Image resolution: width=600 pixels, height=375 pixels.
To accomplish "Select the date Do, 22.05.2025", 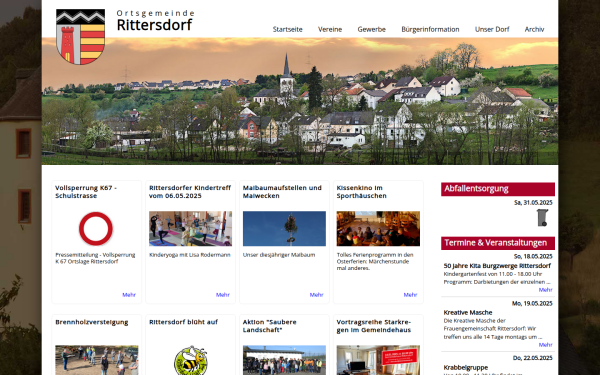I will point(533,358).
